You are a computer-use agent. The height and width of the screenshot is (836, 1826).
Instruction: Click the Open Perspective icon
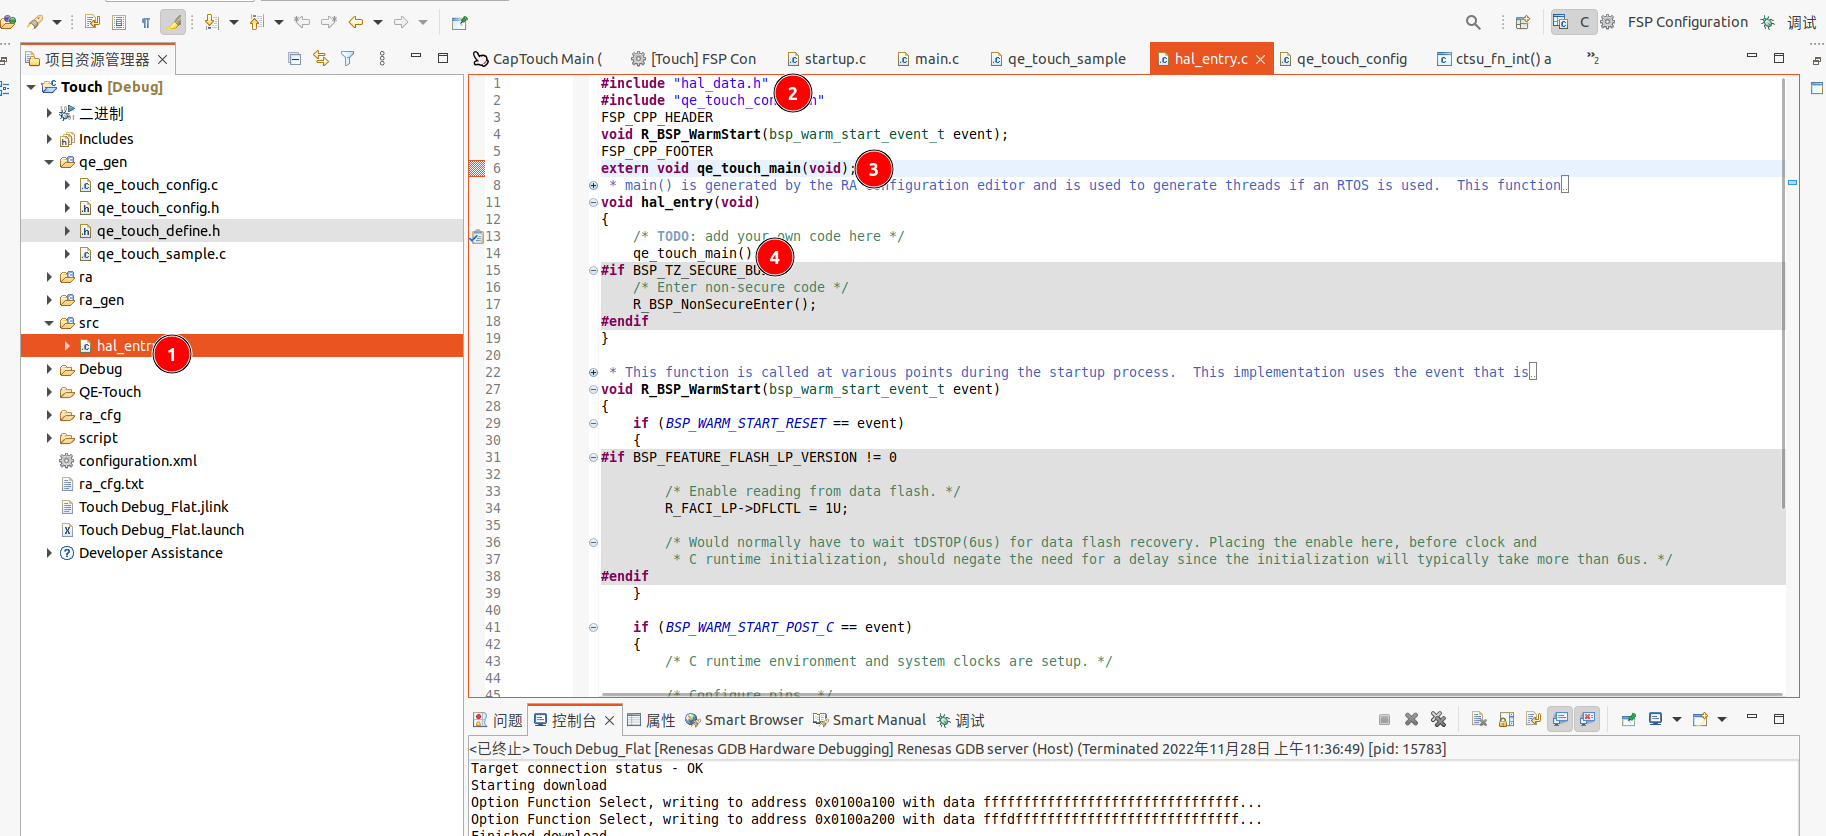click(1522, 22)
